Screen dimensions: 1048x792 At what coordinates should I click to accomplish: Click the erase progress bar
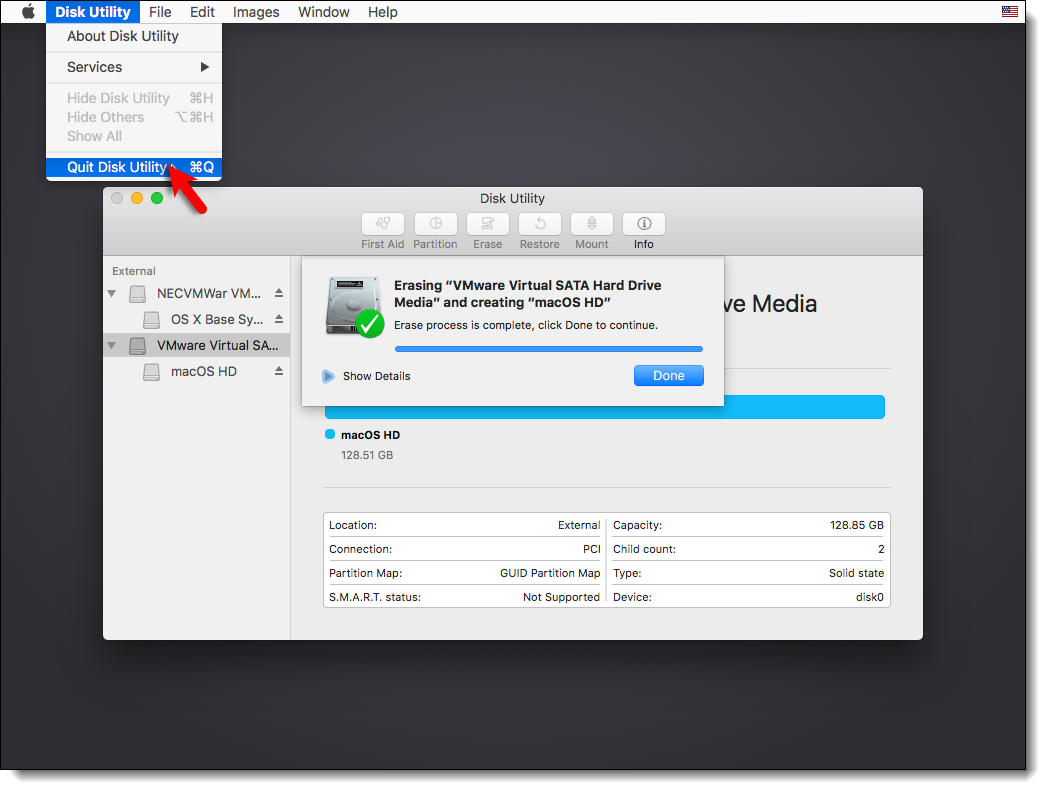[549, 349]
